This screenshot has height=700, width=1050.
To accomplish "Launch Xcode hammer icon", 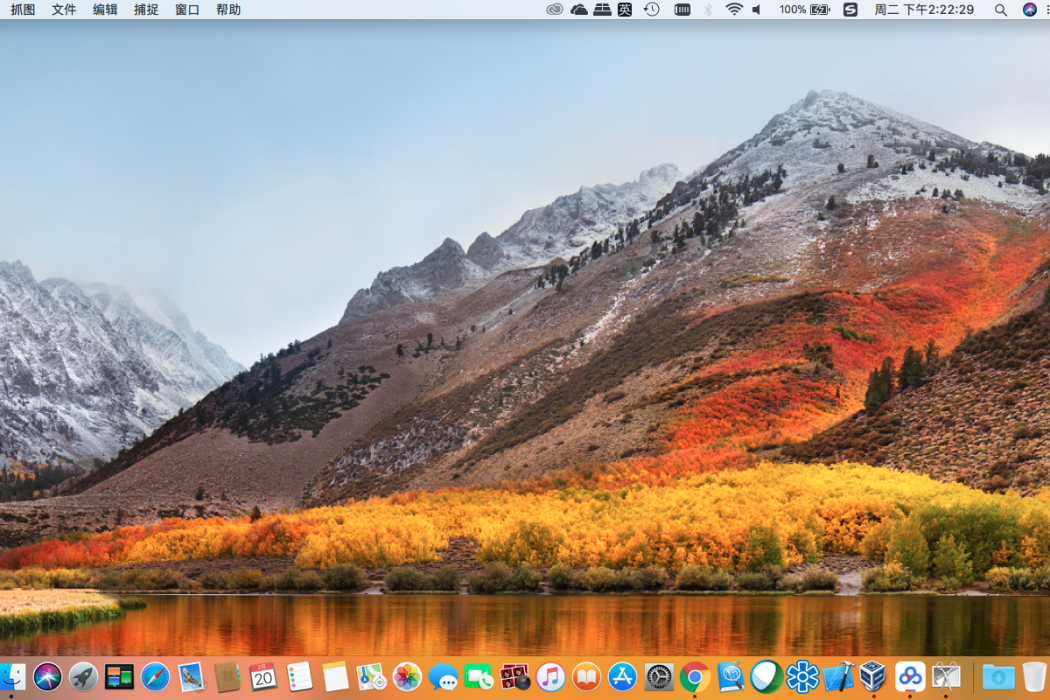I will point(838,677).
